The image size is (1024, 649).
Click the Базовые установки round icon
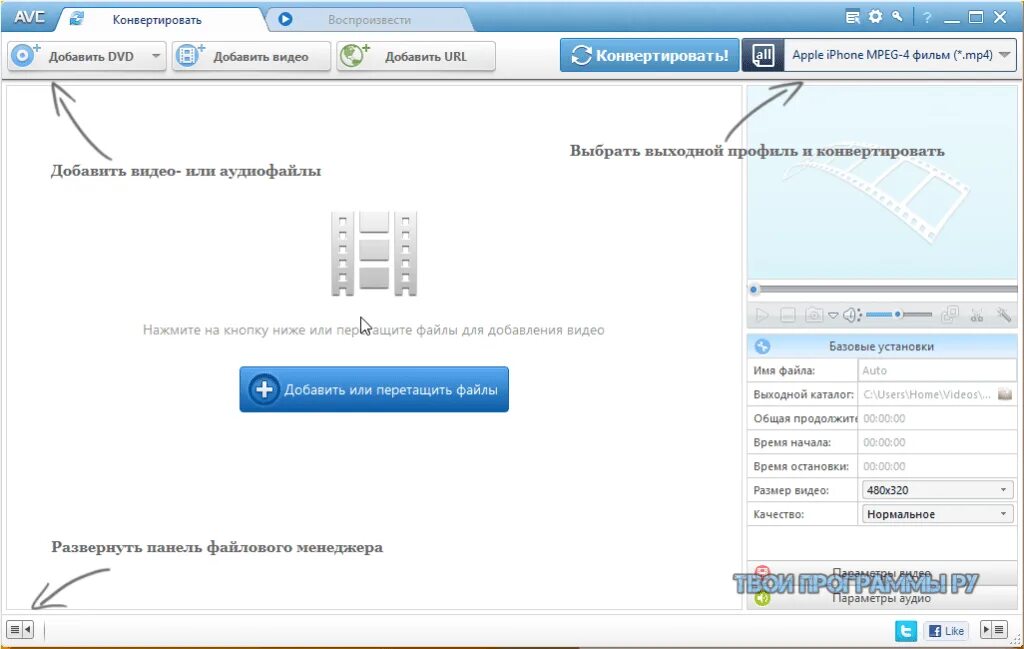pos(762,347)
